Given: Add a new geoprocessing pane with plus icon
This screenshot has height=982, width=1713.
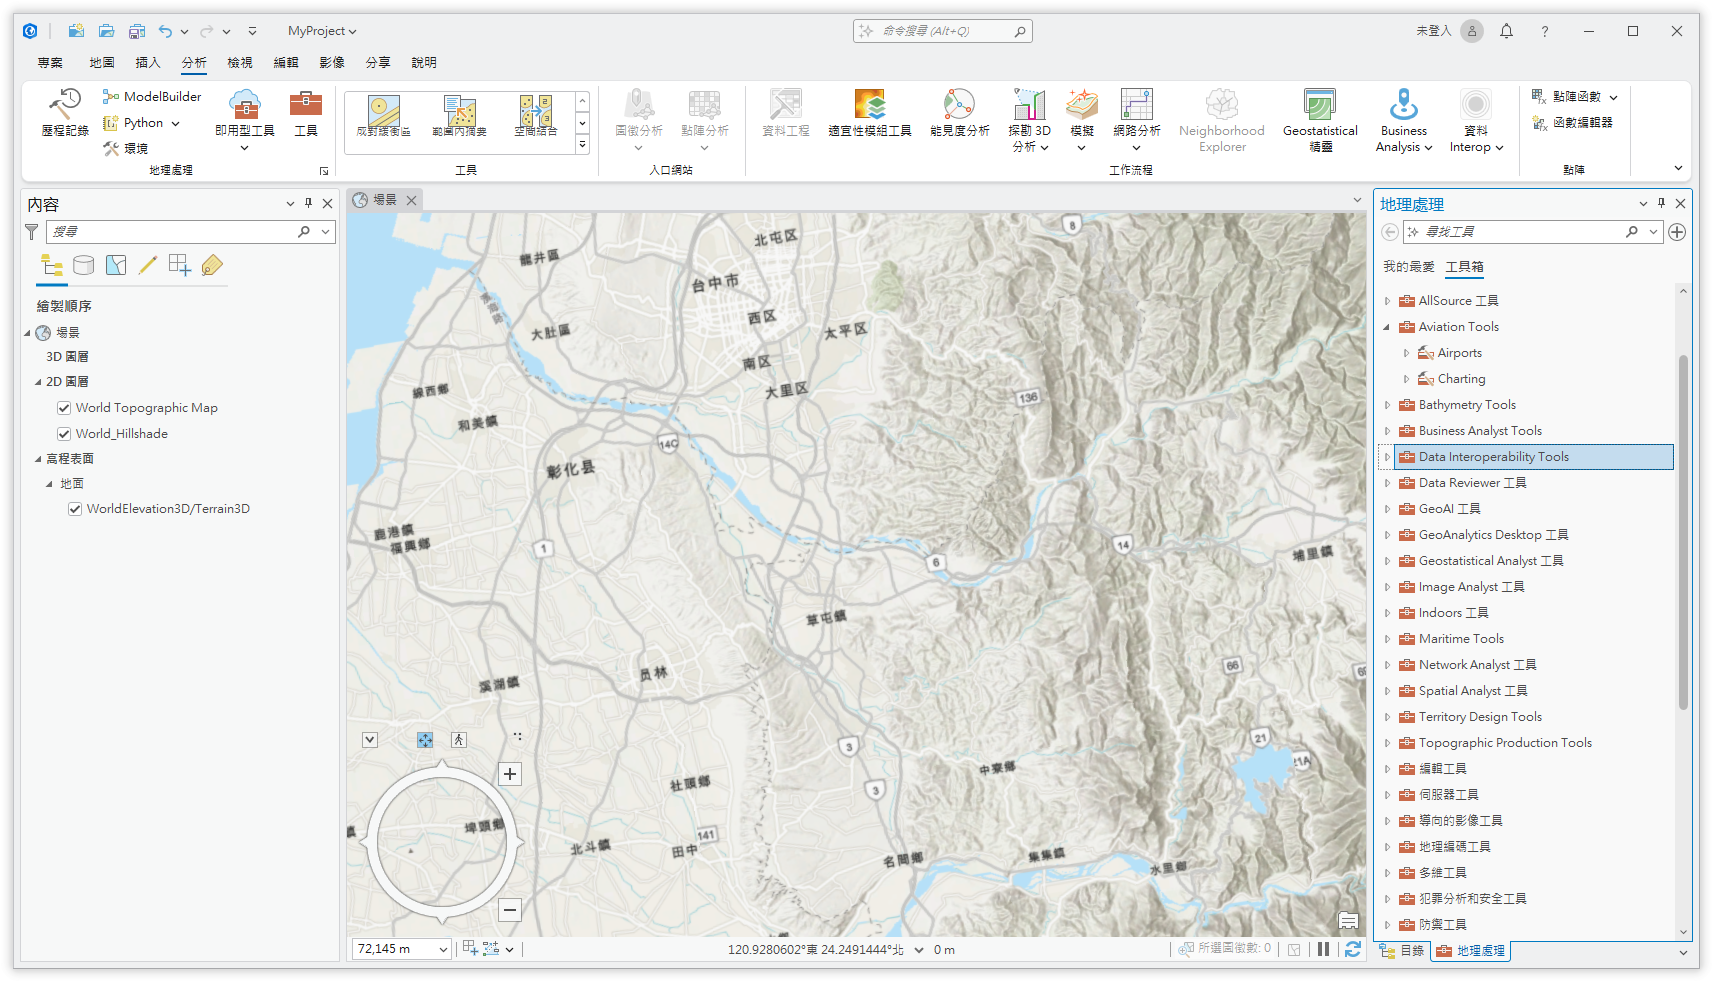Looking at the screenshot, I should coord(1677,232).
